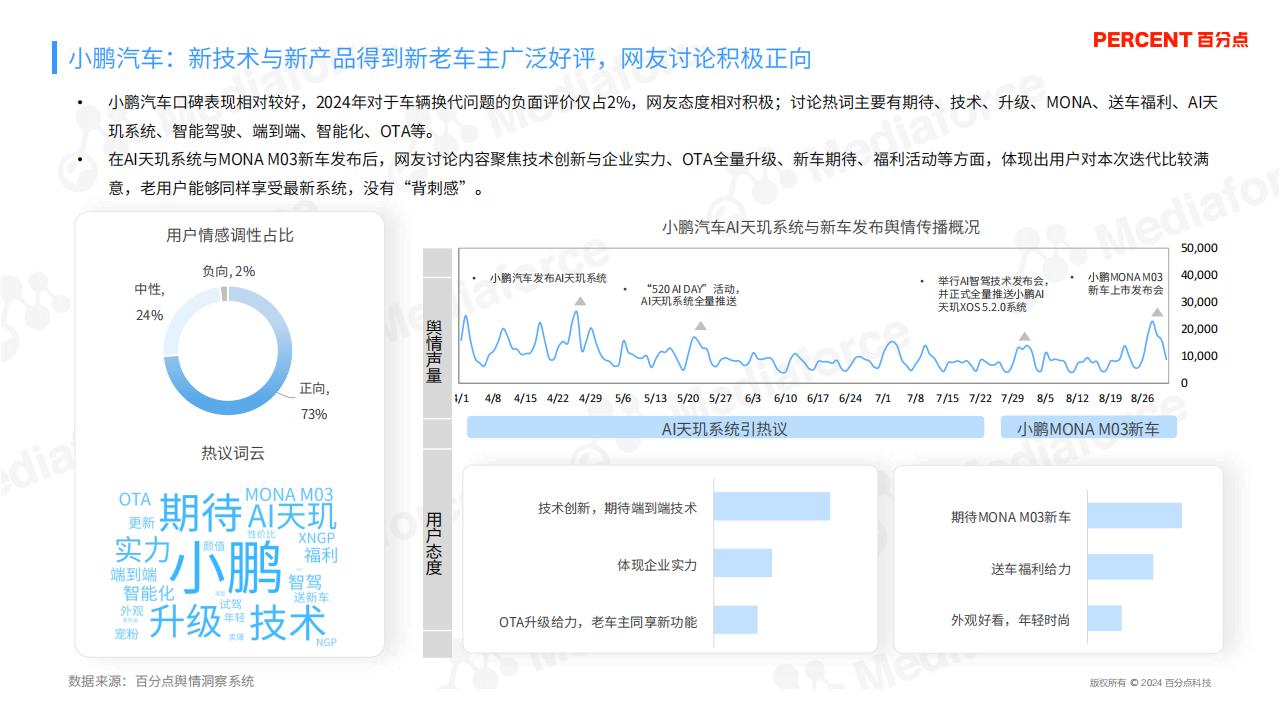Image resolution: width=1280 pixels, height=720 pixels.
Task: Click the word 期待 in word cloud
Action: coord(200,512)
